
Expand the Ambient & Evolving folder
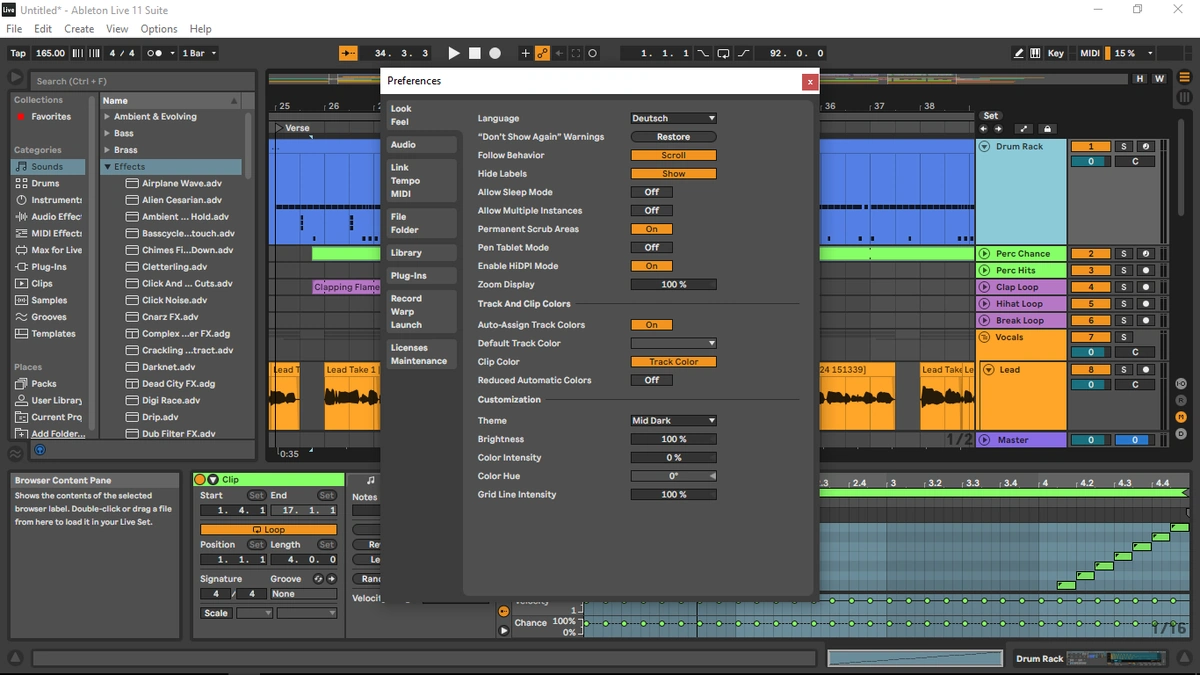coord(107,117)
